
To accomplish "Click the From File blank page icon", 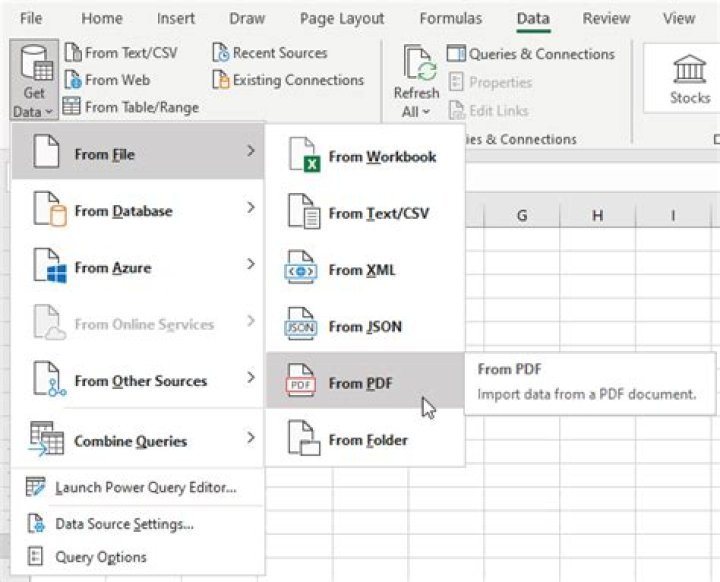I will click(46, 151).
